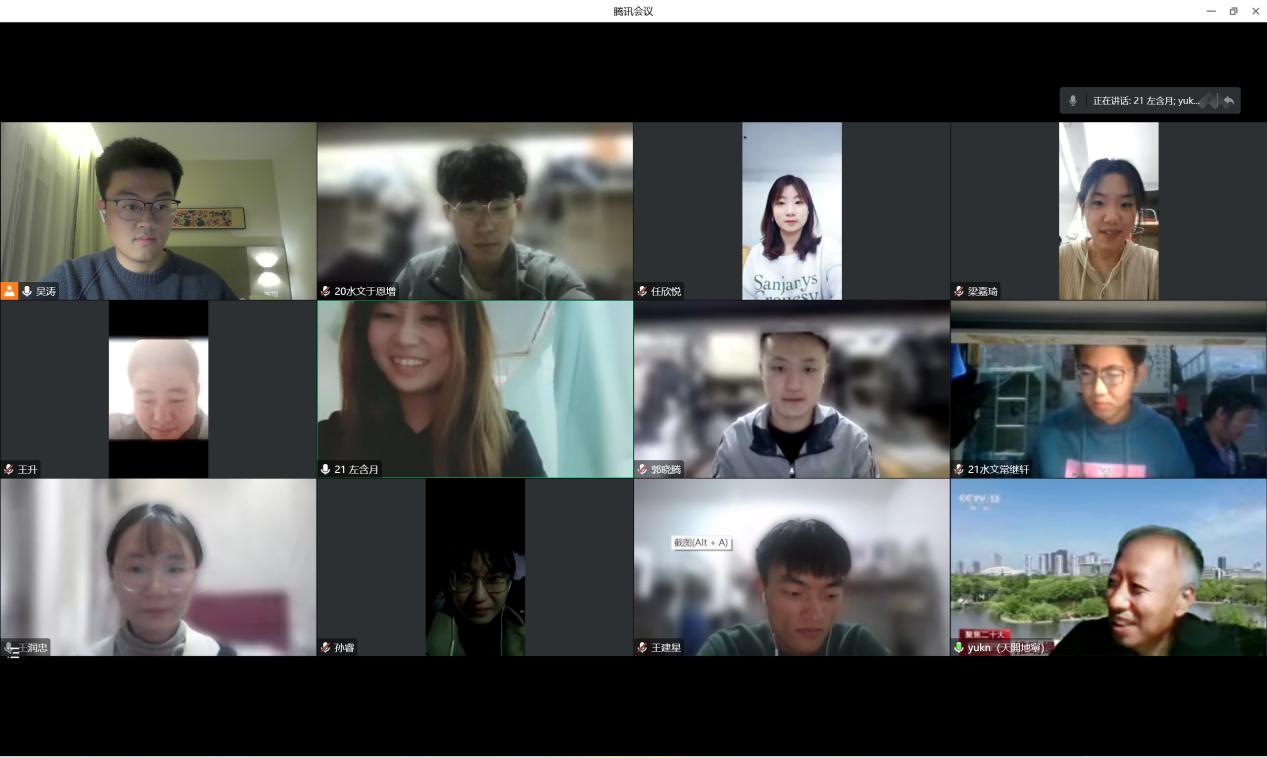Click 吴涛's active microphone icon
Viewport: 1267px width, 758px height.
click(27, 291)
